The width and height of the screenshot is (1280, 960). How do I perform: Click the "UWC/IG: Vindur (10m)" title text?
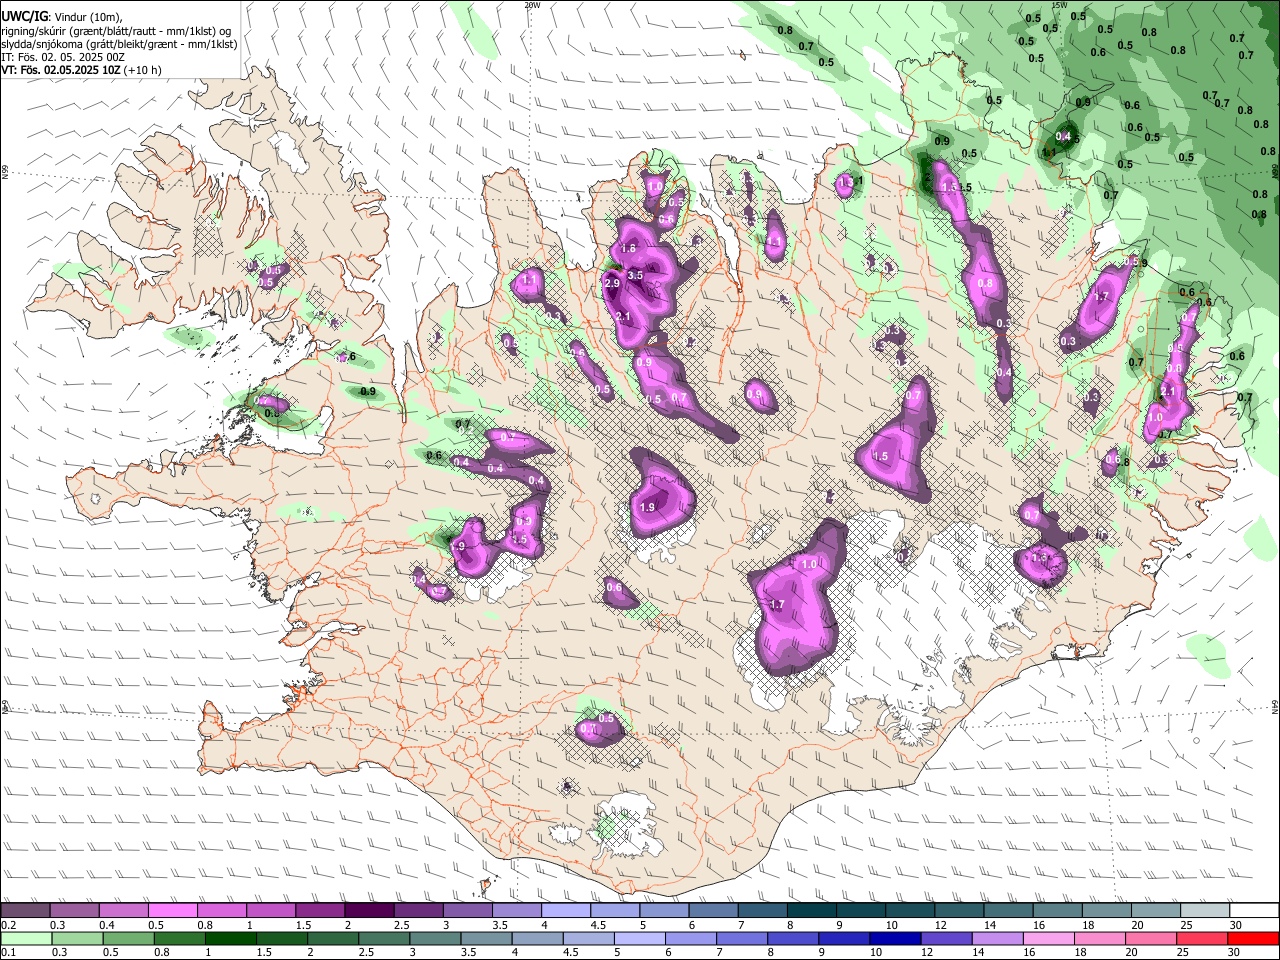pos(62,17)
